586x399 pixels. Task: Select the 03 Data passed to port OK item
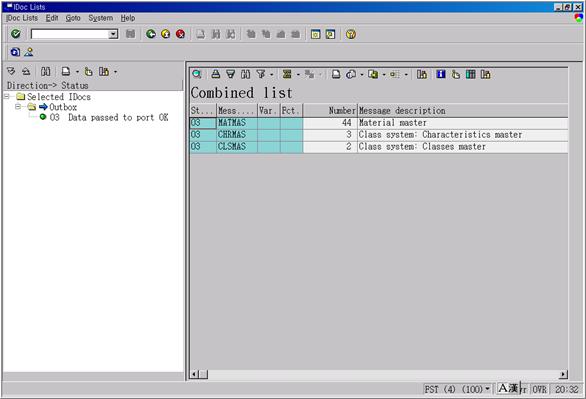pos(109,117)
